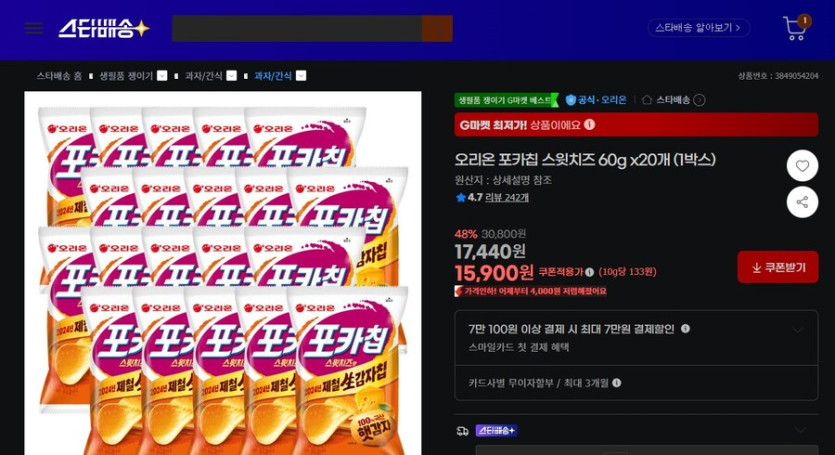This screenshot has height=455, width=835.
Task: Click the first 과자/간식 breadcrumb
Action: pyautogui.click(x=203, y=76)
